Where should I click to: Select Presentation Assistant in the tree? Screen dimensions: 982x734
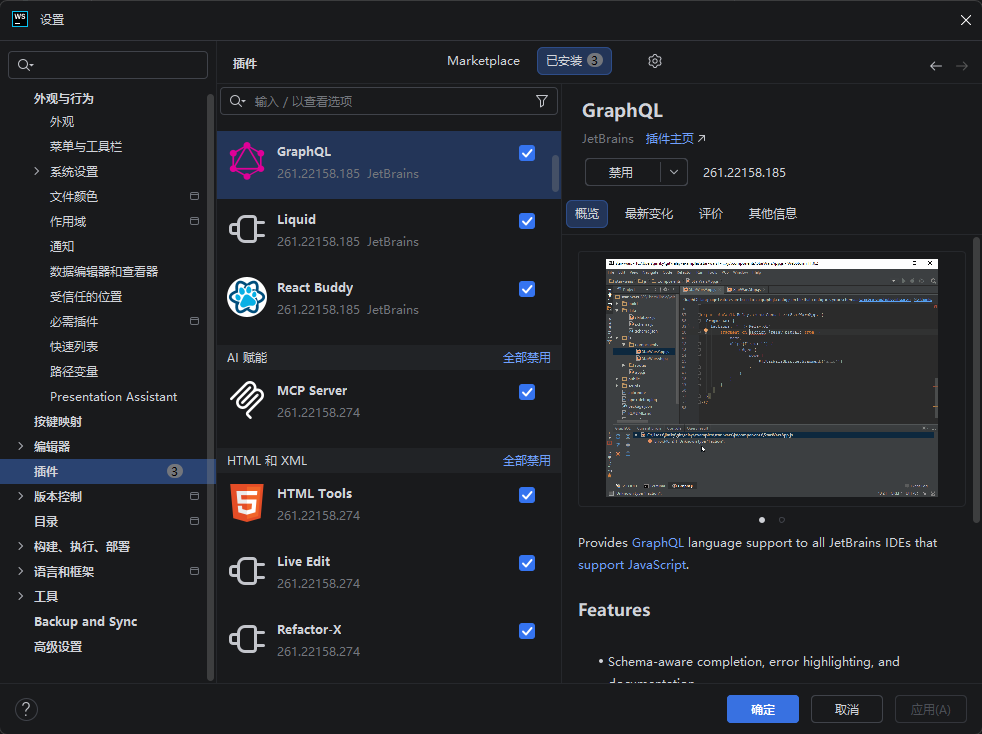pos(113,396)
